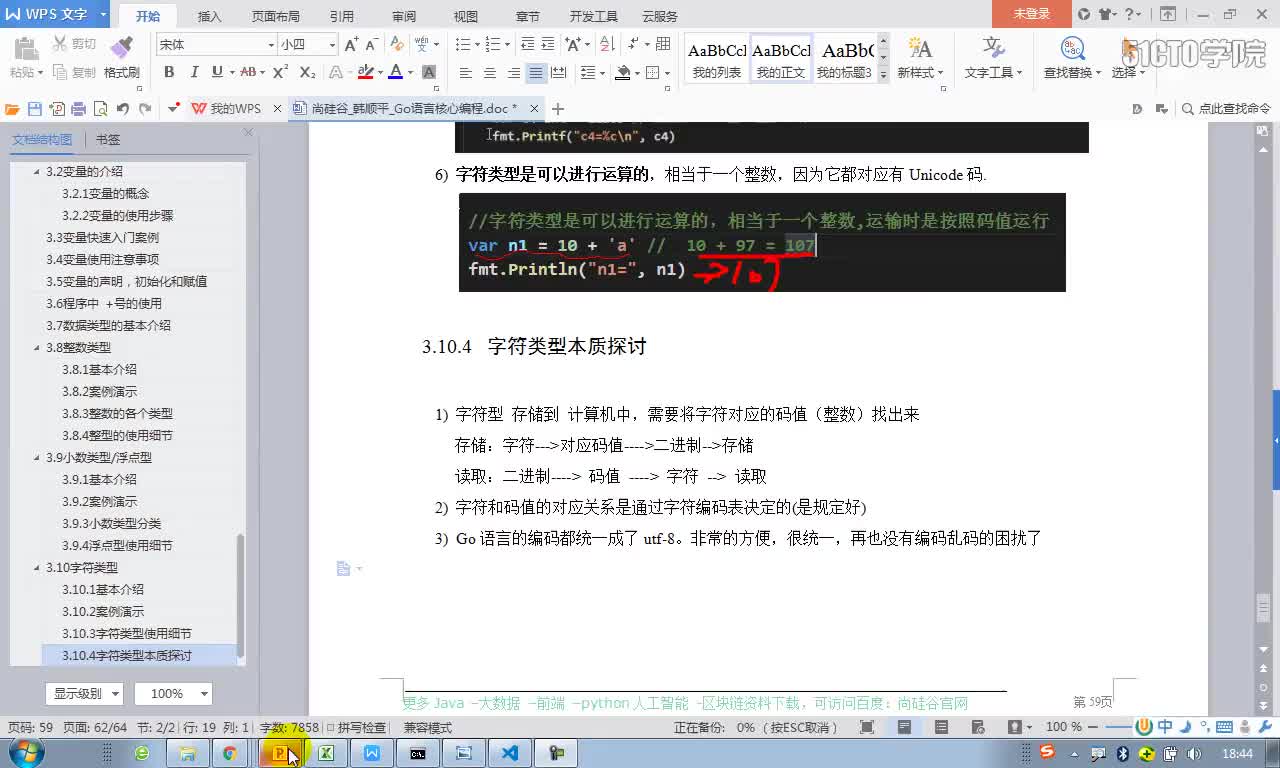The height and width of the screenshot is (768, 1280).
Task: Click the table grid icon in ribbon
Action: pyautogui.click(x=662, y=44)
